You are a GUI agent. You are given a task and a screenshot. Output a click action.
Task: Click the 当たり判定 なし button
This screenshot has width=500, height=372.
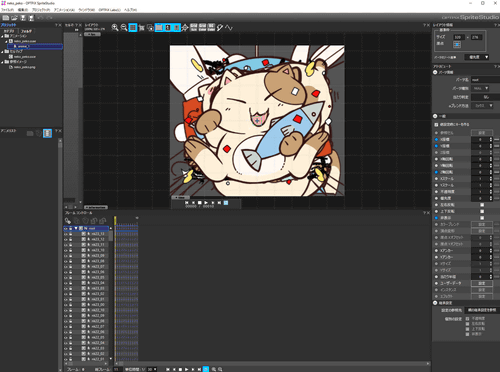click(x=486, y=97)
